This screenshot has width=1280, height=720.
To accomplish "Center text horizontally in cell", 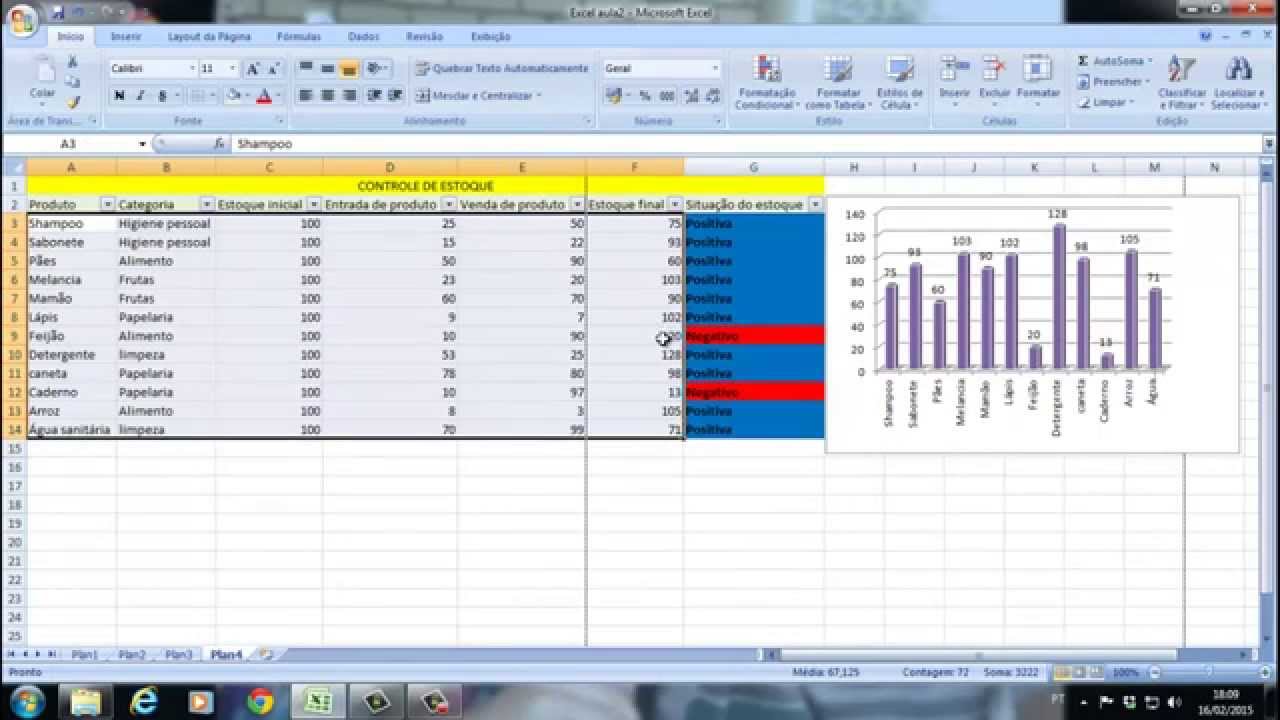I will click(327, 96).
